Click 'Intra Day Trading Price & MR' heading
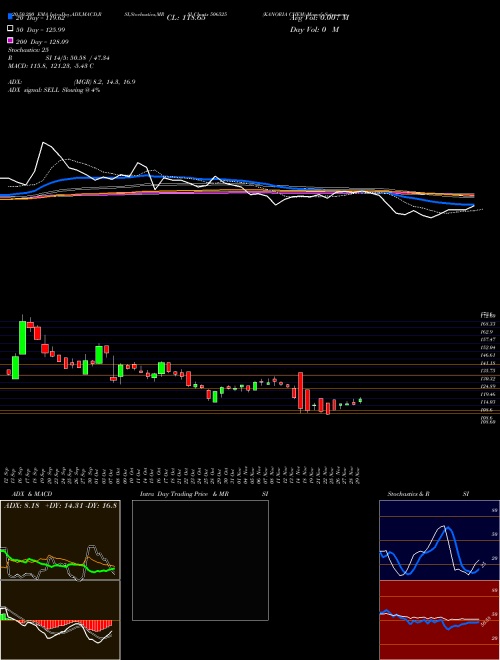 pyautogui.click(x=185, y=494)
